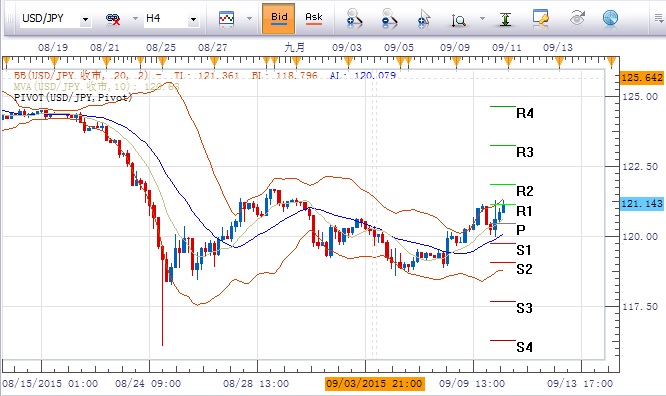Click the 九月 month label on top axis

295,47
